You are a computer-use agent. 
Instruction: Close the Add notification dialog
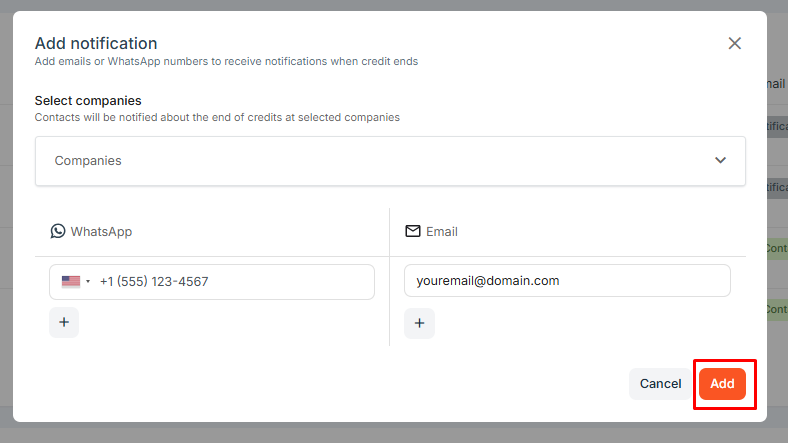[x=734, y=43]
